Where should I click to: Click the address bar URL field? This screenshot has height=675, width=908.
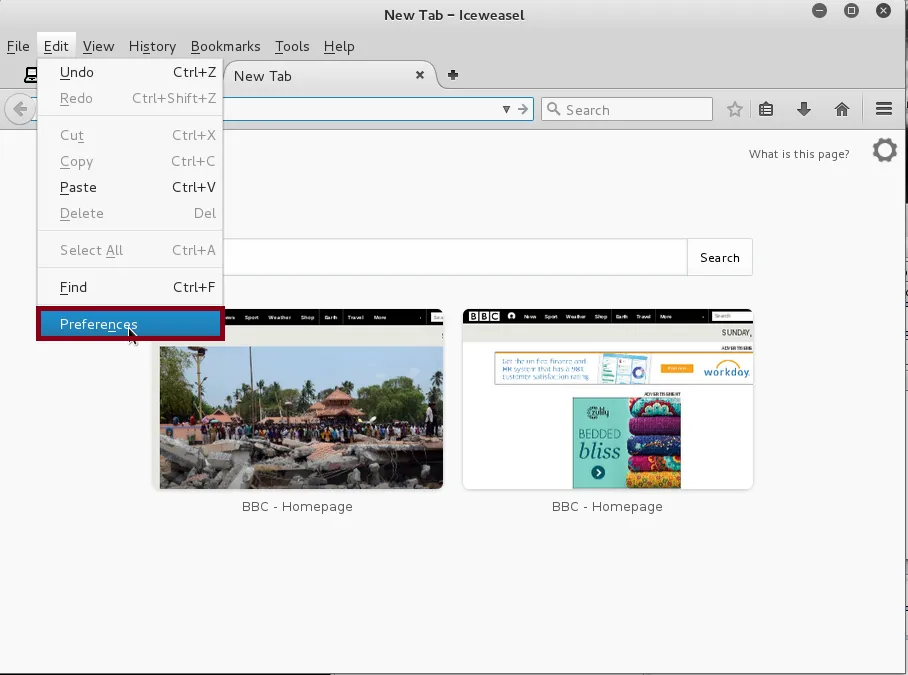[362, 109]
